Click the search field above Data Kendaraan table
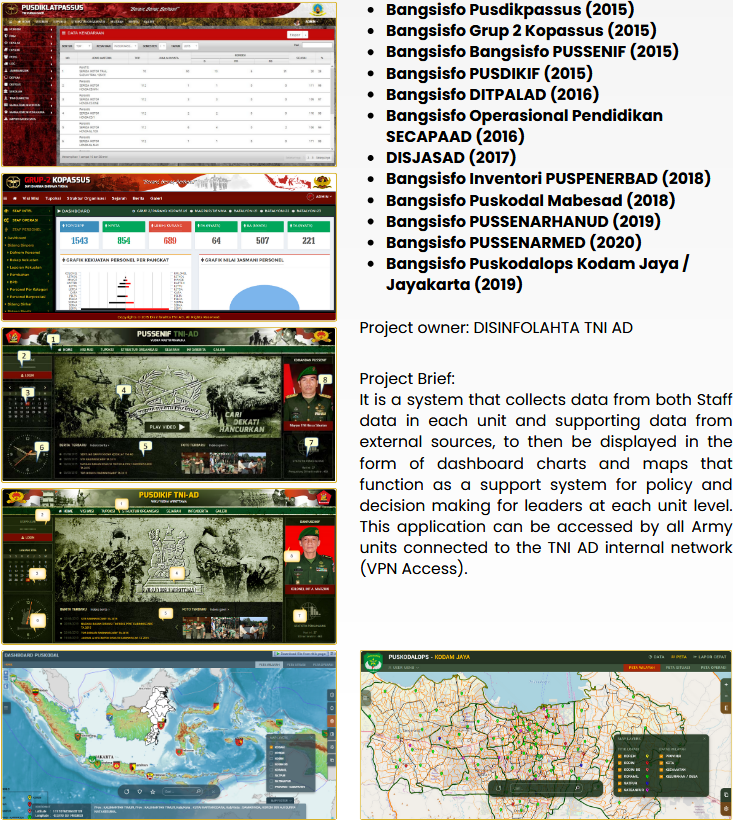This screenshot has height=822, width=733. coord(317,46)
